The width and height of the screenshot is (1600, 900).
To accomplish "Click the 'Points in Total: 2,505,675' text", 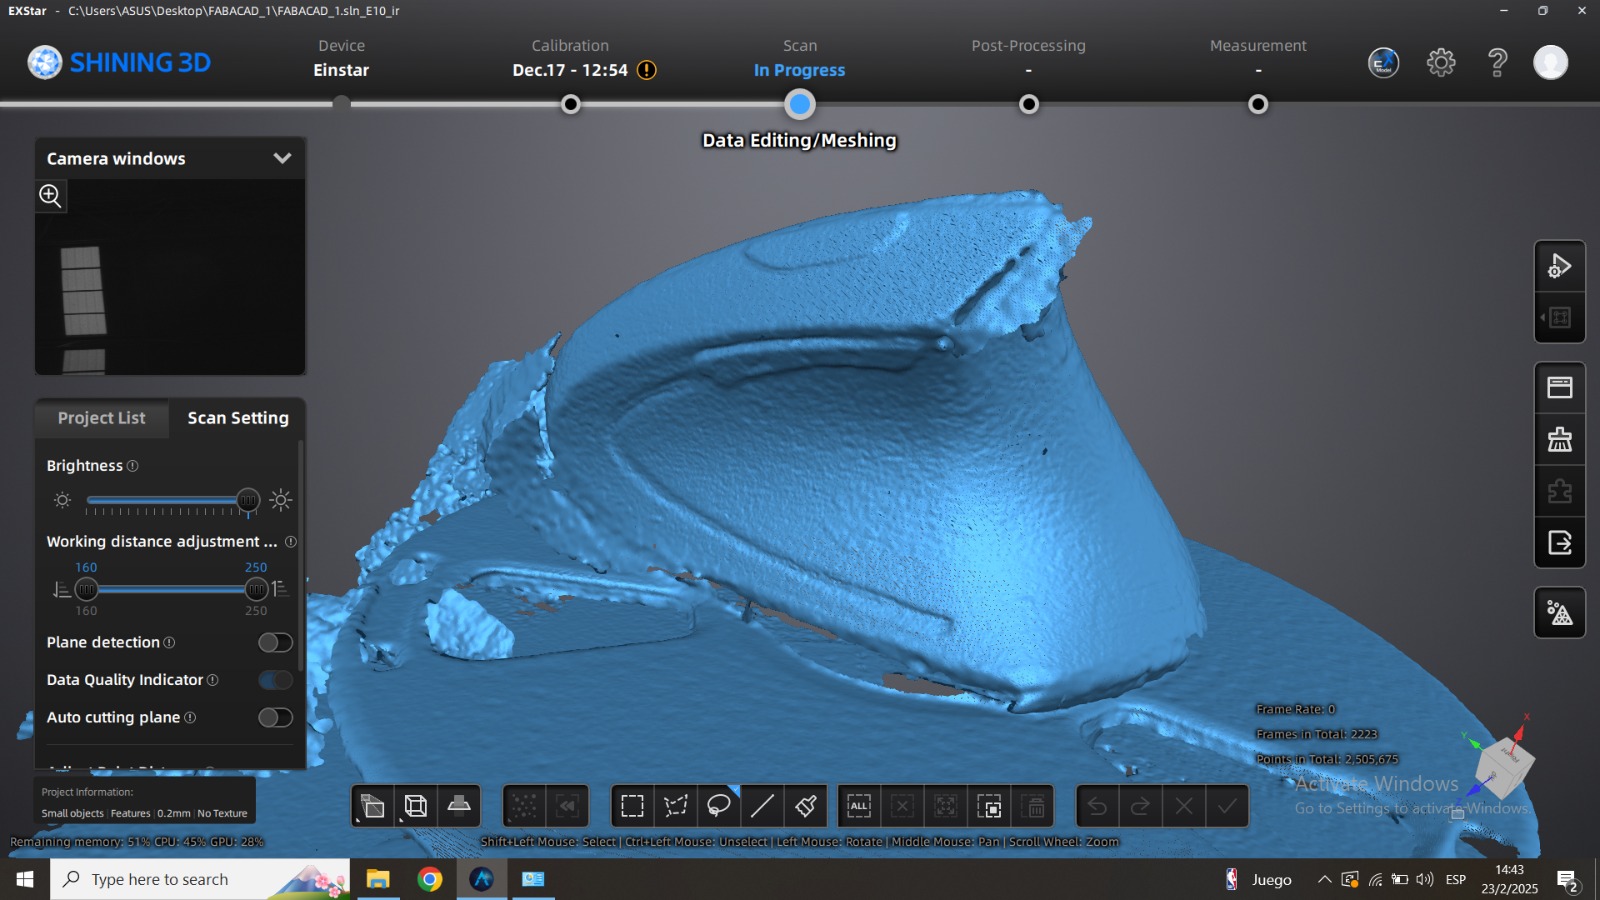I will coord(1327,759).
